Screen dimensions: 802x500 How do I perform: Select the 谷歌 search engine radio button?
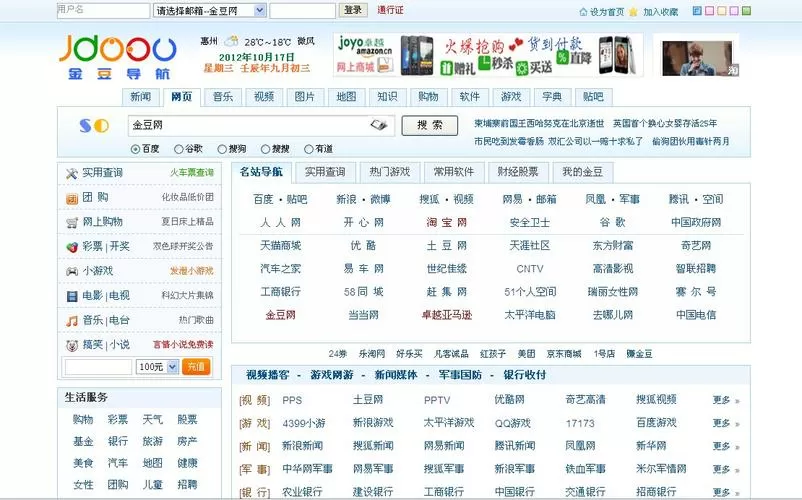[x=179, y=149]
